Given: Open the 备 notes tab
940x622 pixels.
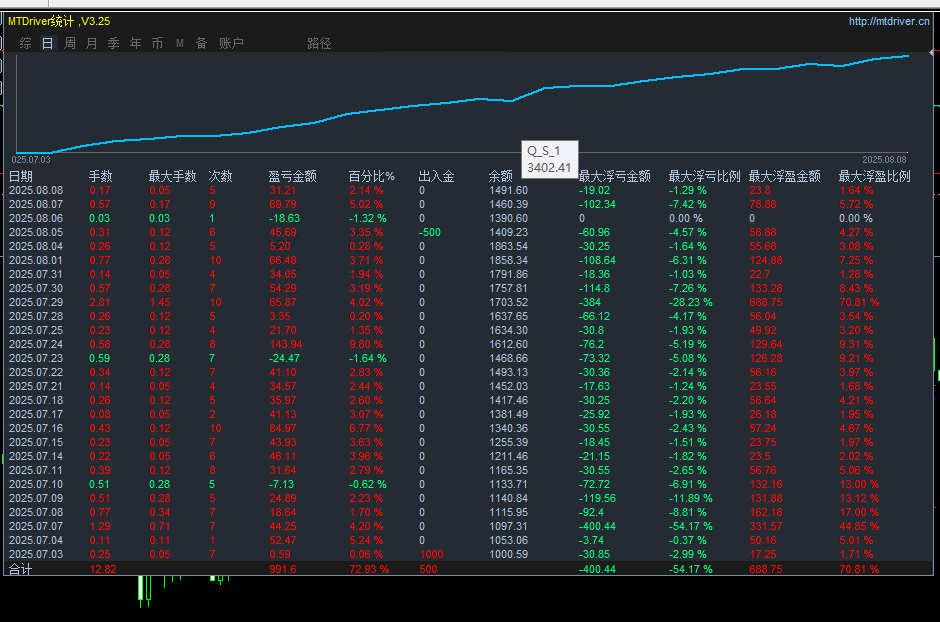Looking at the screenshot, I should pos(201,43).
